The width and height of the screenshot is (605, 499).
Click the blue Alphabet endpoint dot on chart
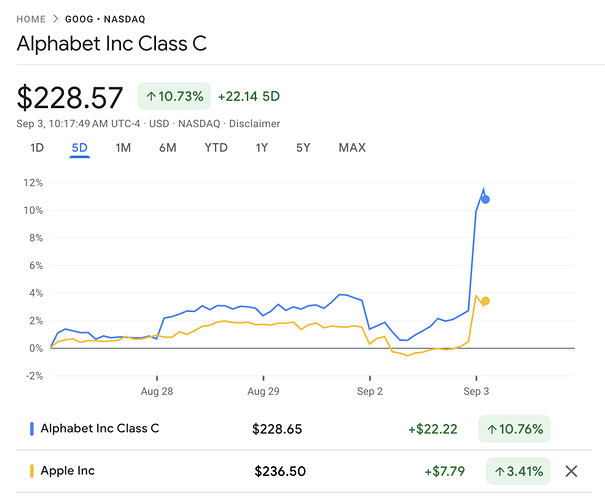click(485, 199)
